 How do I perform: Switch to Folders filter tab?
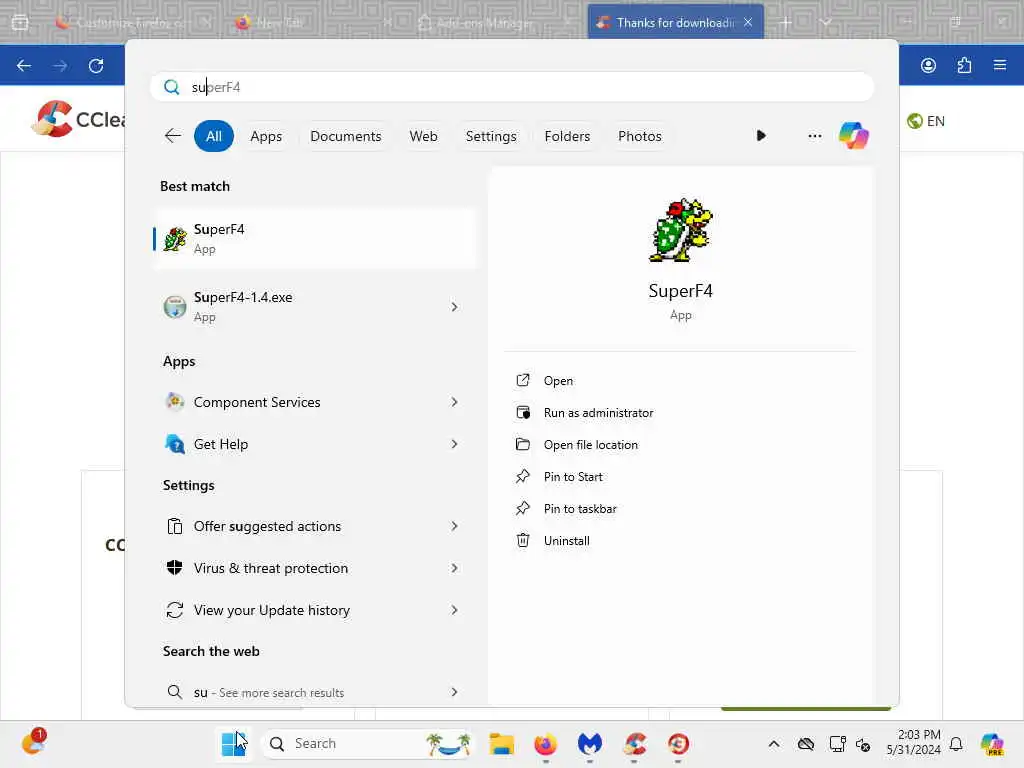pos(567,136)
